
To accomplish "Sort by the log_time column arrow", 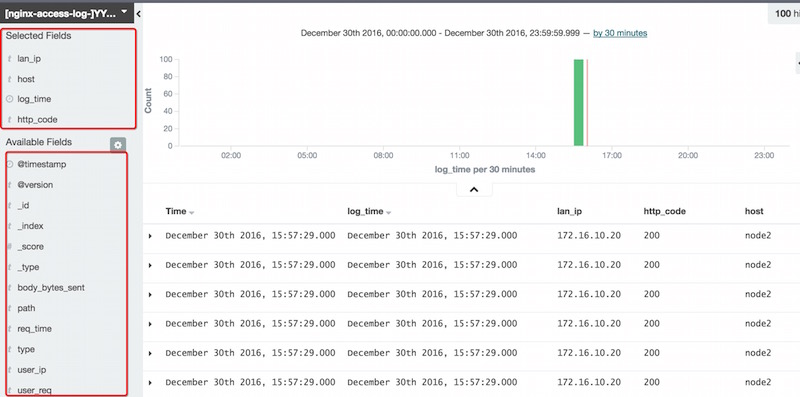I will click(x=388, y=212).
